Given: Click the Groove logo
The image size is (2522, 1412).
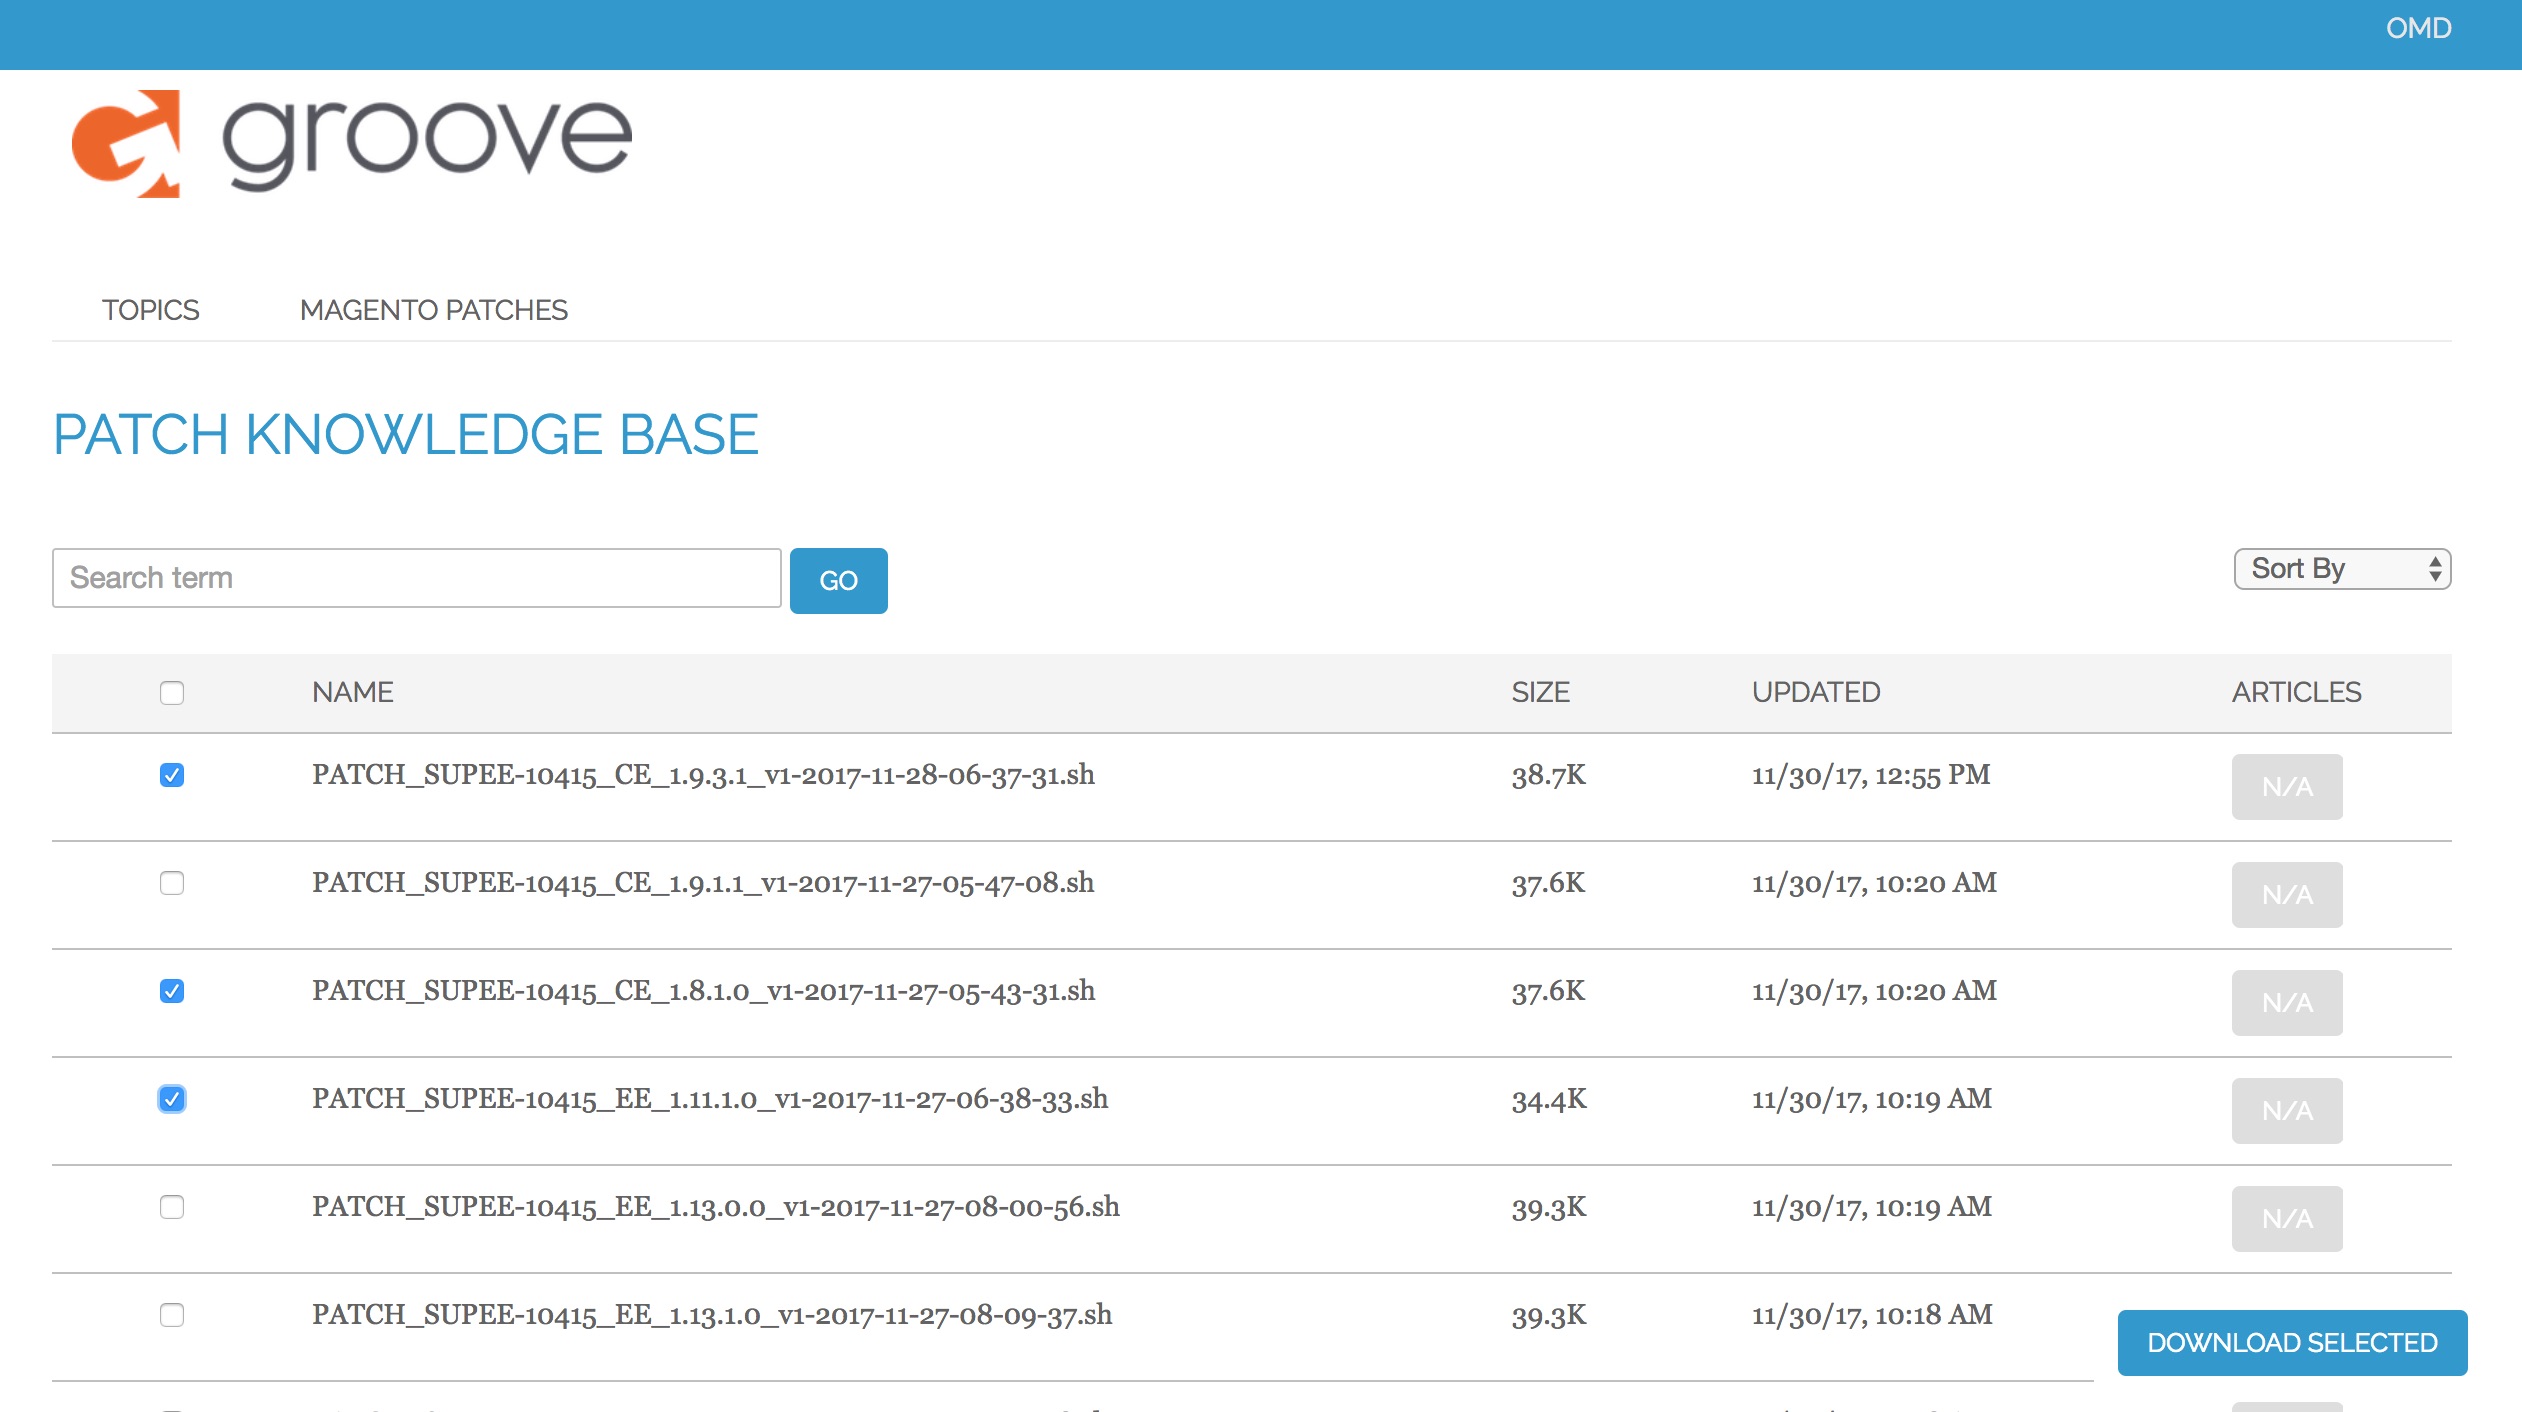Looking at the screenshot, I should pyautogui.click(x=352, y=144).
